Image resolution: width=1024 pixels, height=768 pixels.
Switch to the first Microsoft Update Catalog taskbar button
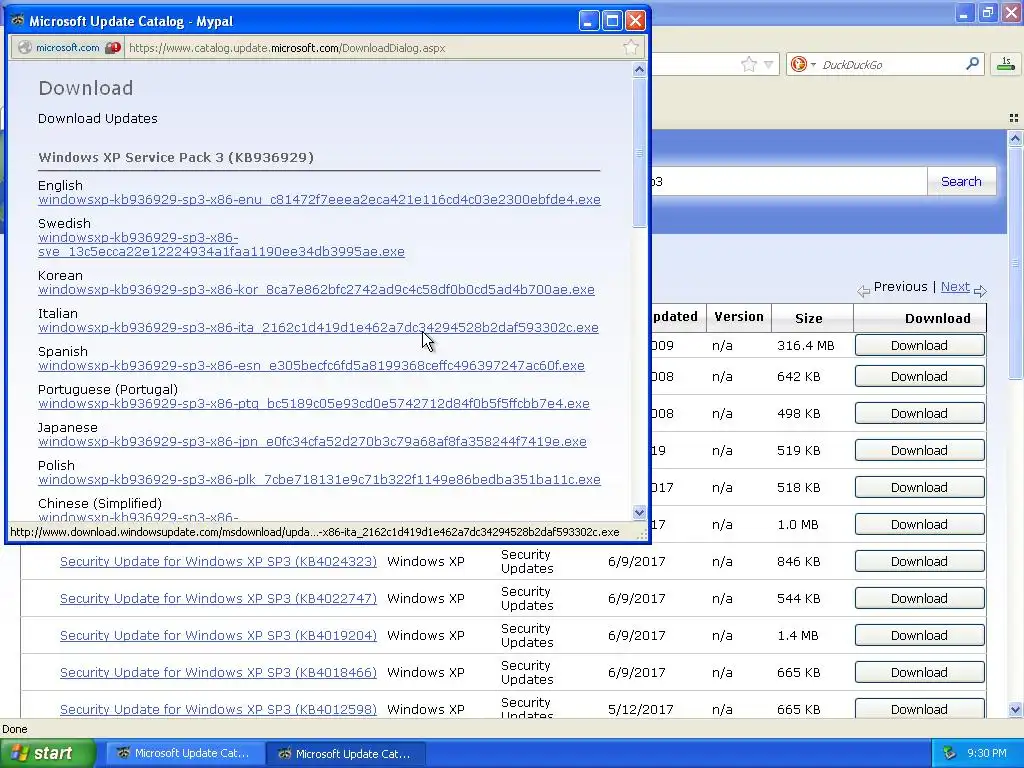tap(185, 753)
